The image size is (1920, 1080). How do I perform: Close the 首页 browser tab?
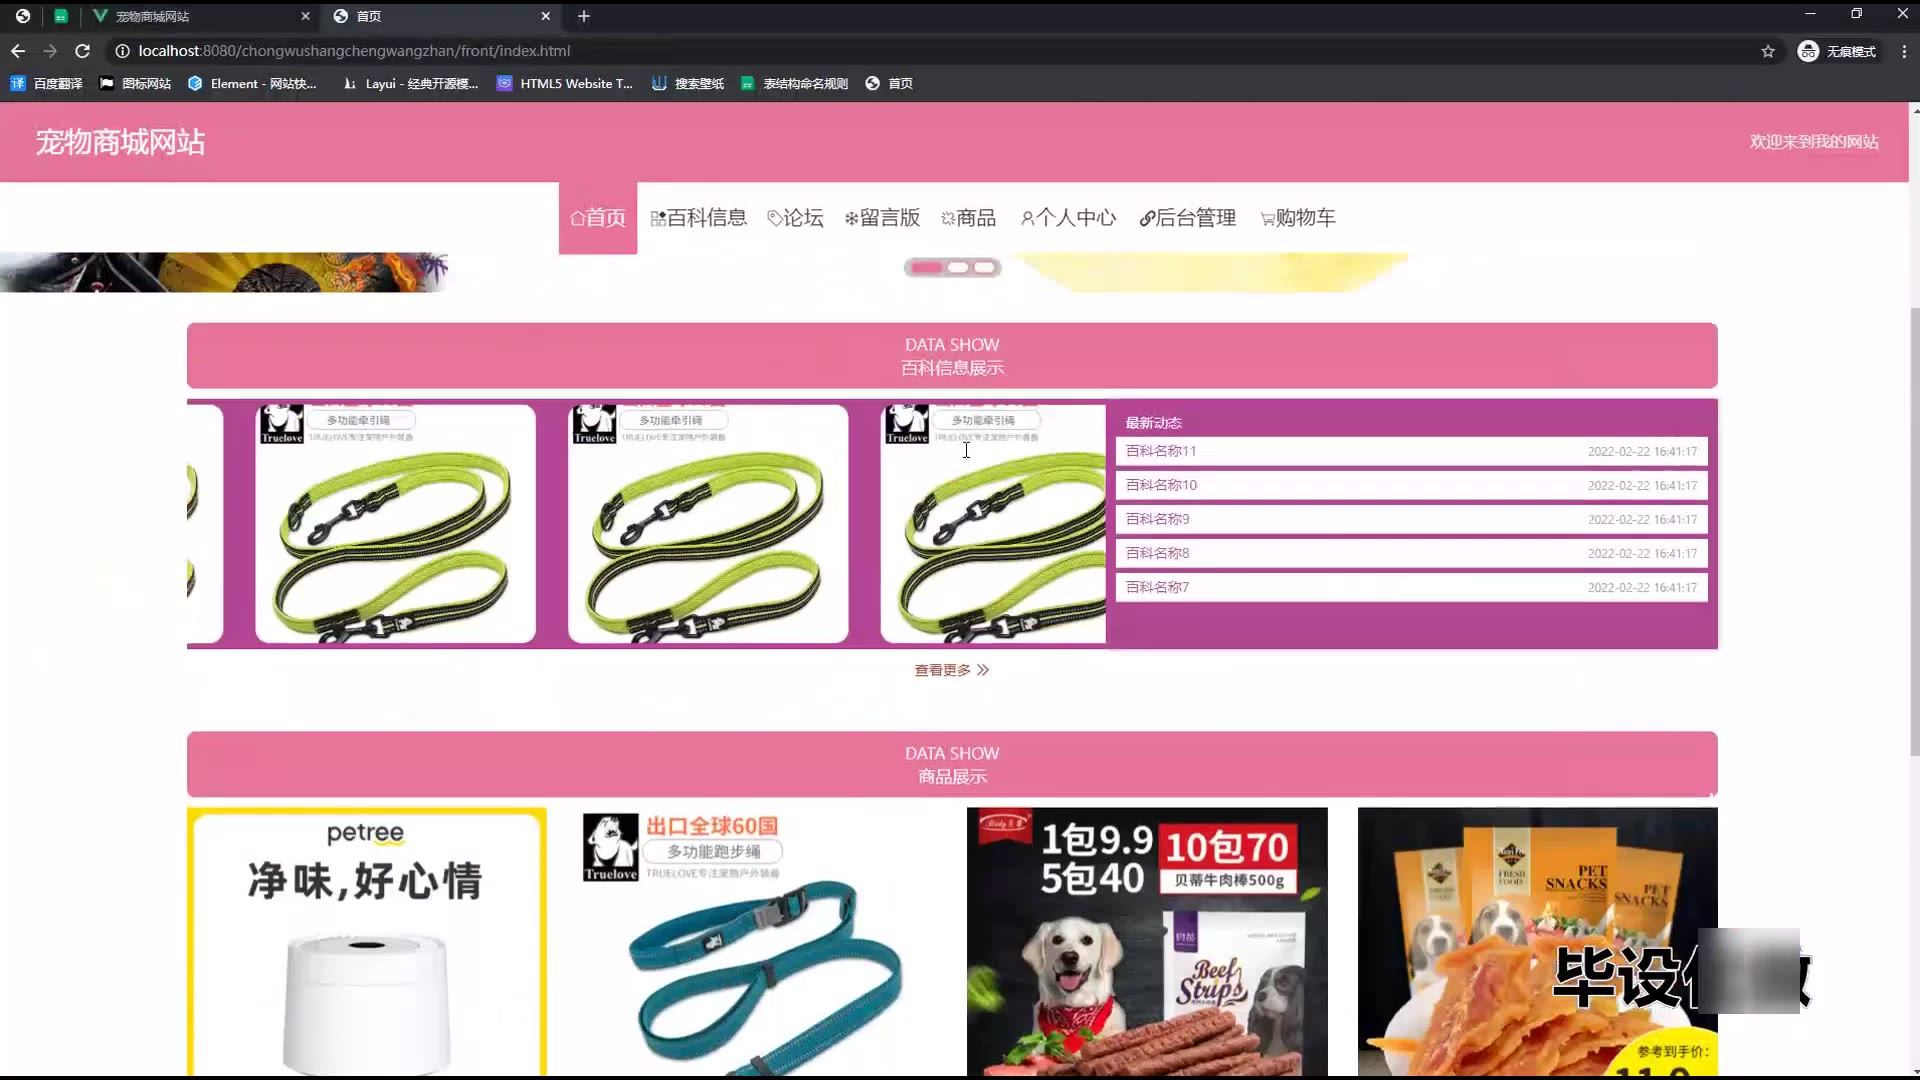[x=545, y=16]
